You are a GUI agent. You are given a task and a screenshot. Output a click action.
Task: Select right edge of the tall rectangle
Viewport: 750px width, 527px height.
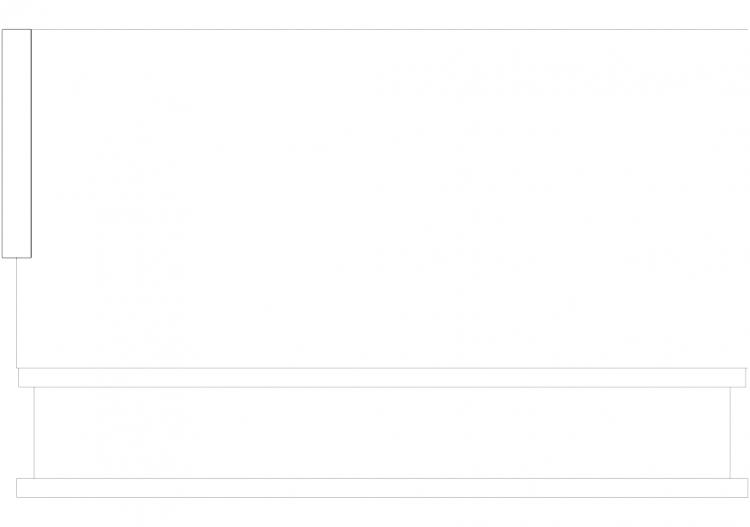[x=32, y=143]
